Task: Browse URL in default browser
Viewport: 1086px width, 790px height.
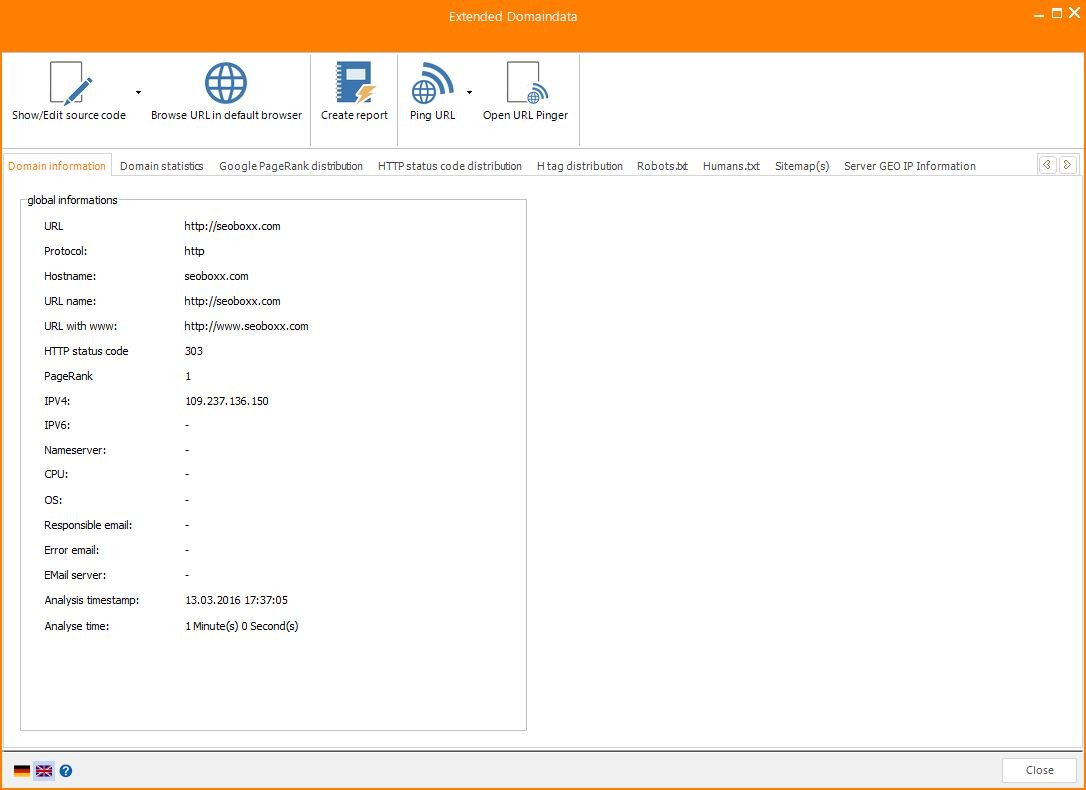Action: coord(226,91)
